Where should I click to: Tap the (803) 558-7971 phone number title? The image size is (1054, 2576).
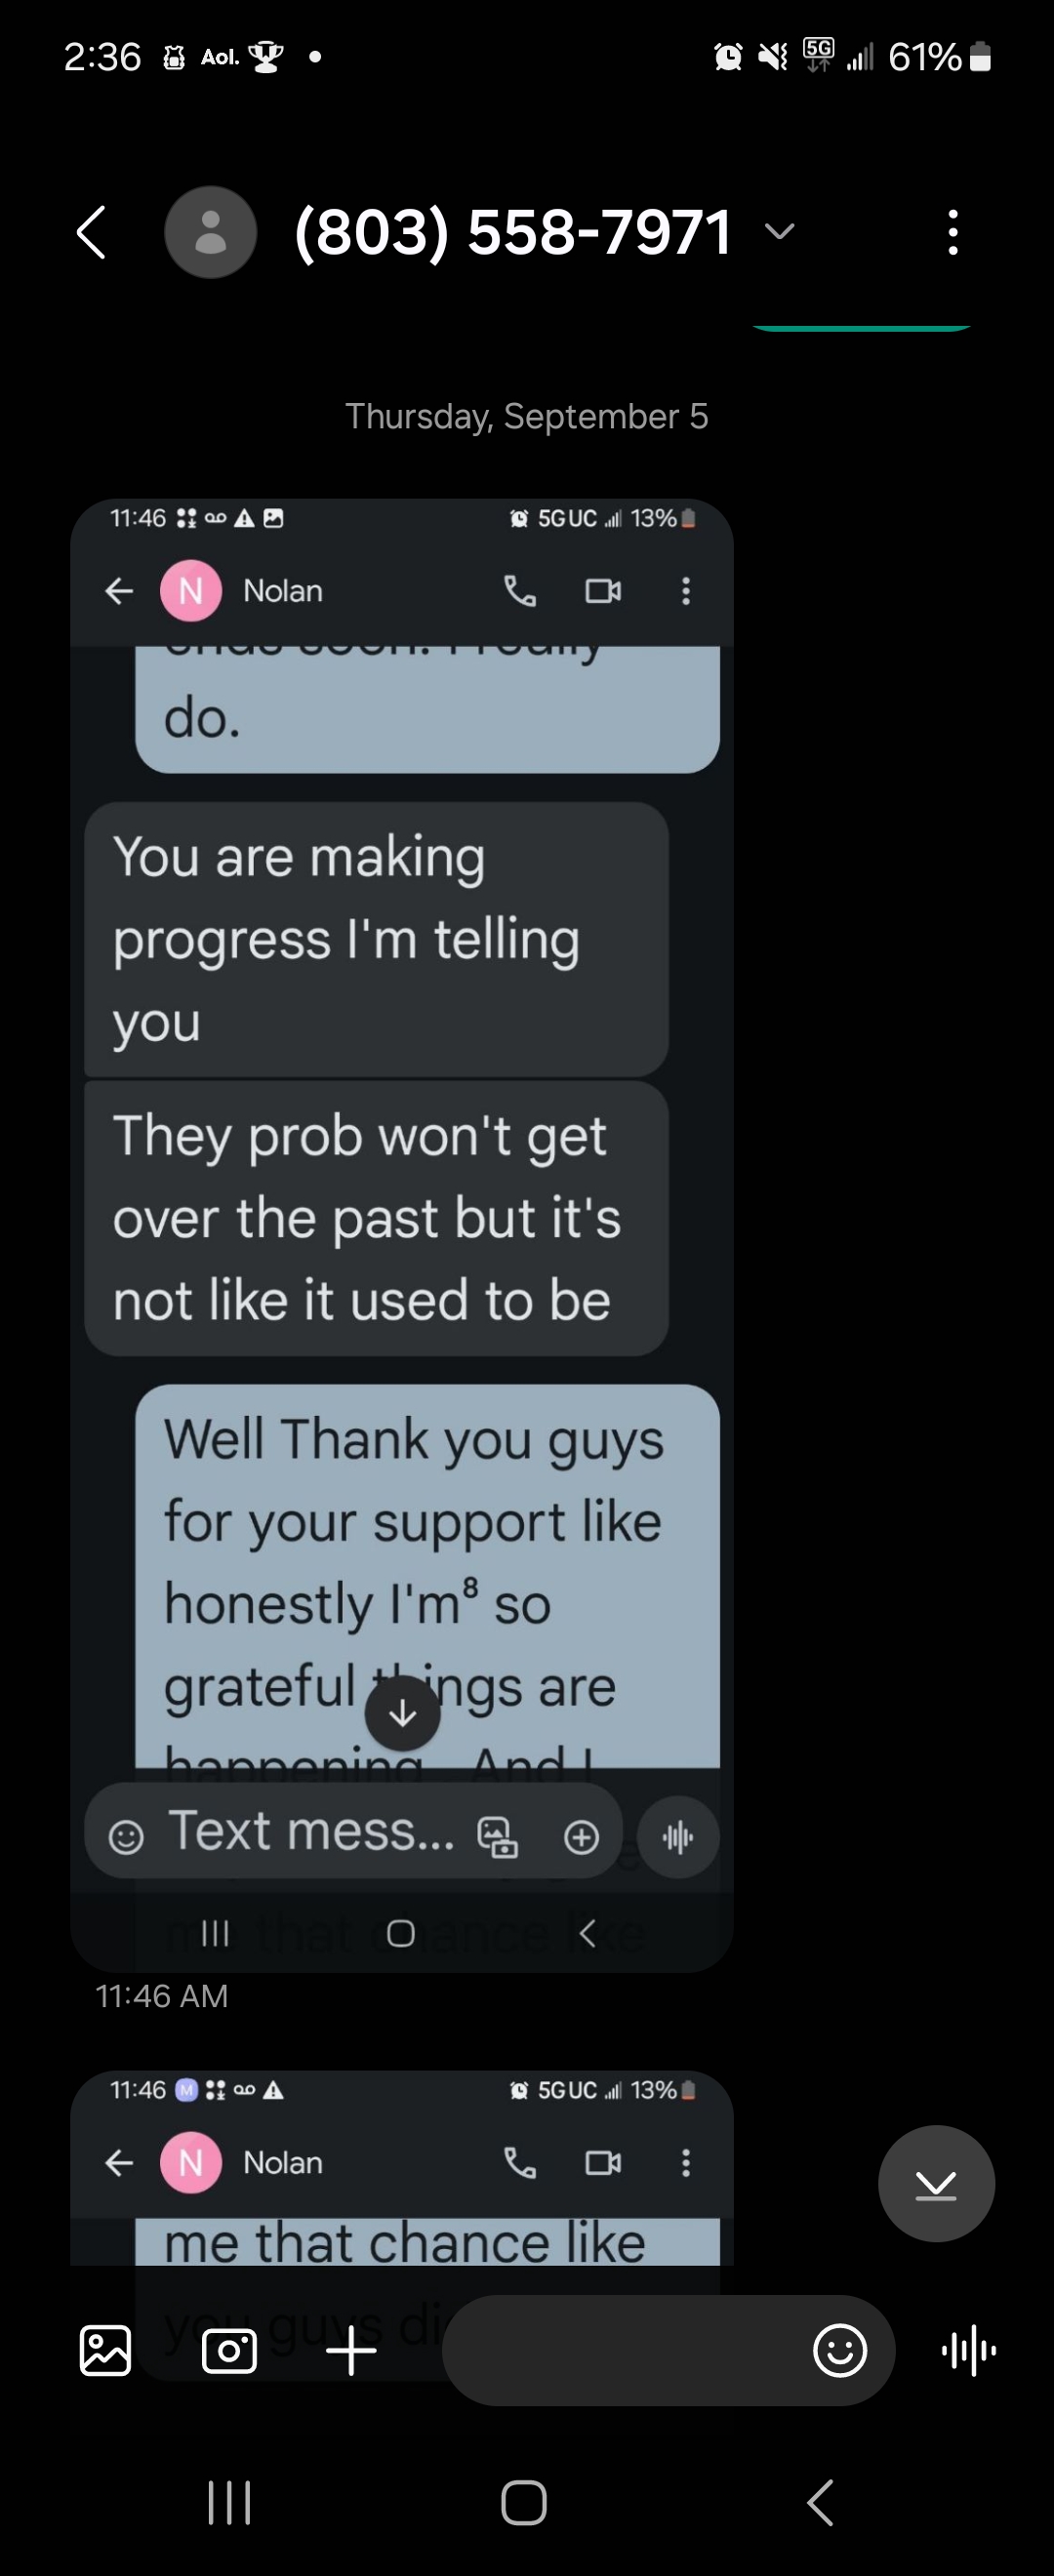[x=513, y=233]
